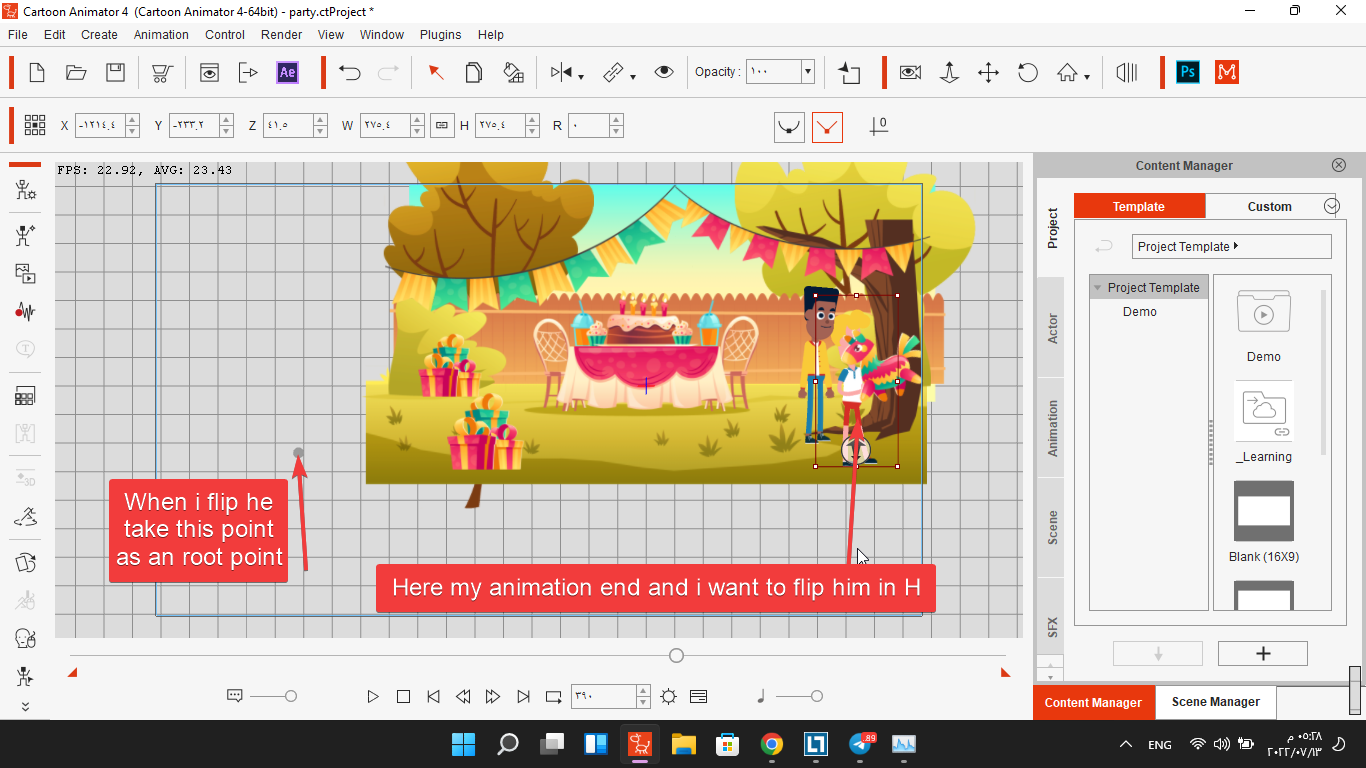Image resolution: width=1366 pixels, height=768 pixels.
Task: Select the linear V transition button
Action: pos(827,127)
